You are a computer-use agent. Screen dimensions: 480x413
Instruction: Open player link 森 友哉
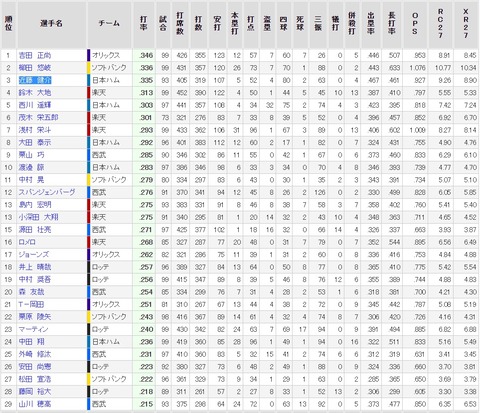(31, 292)
